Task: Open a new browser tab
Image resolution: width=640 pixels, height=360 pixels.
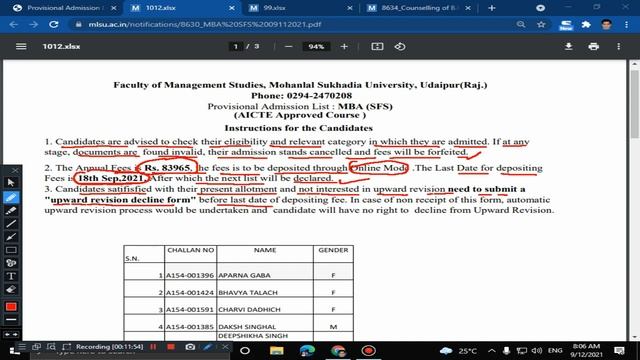Action: point(491,8)
